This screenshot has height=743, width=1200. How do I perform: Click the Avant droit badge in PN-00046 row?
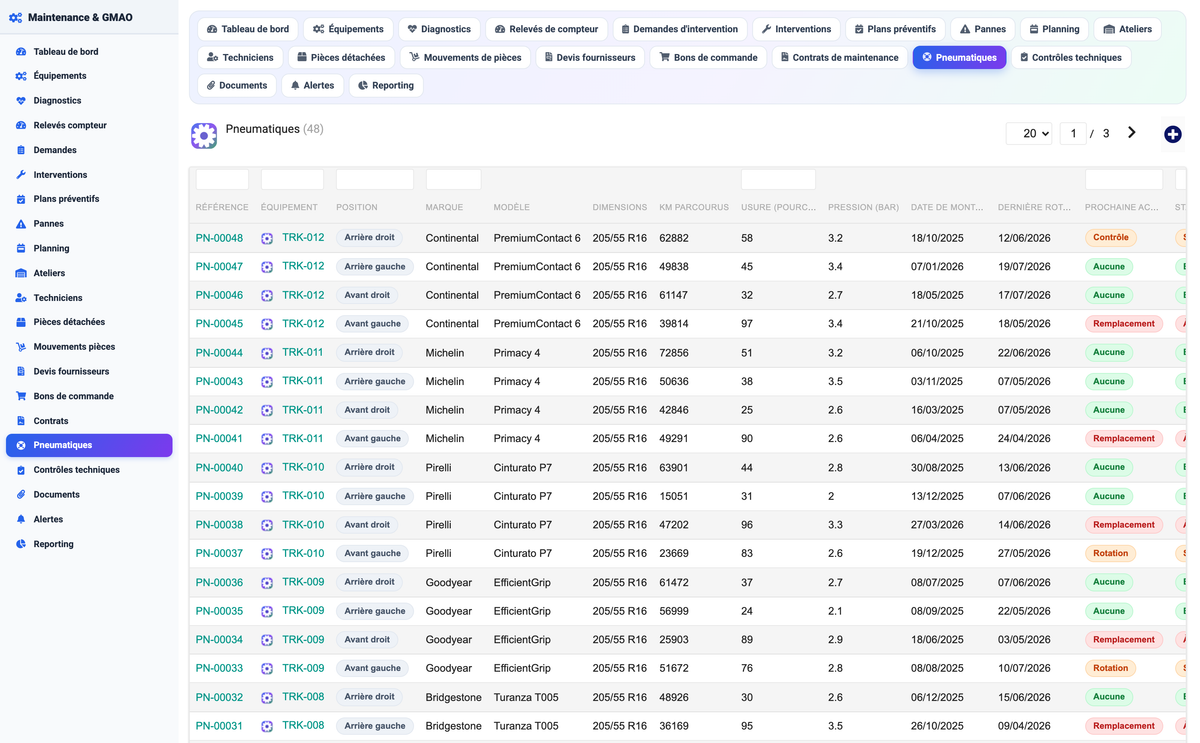(x=367, y=295)
